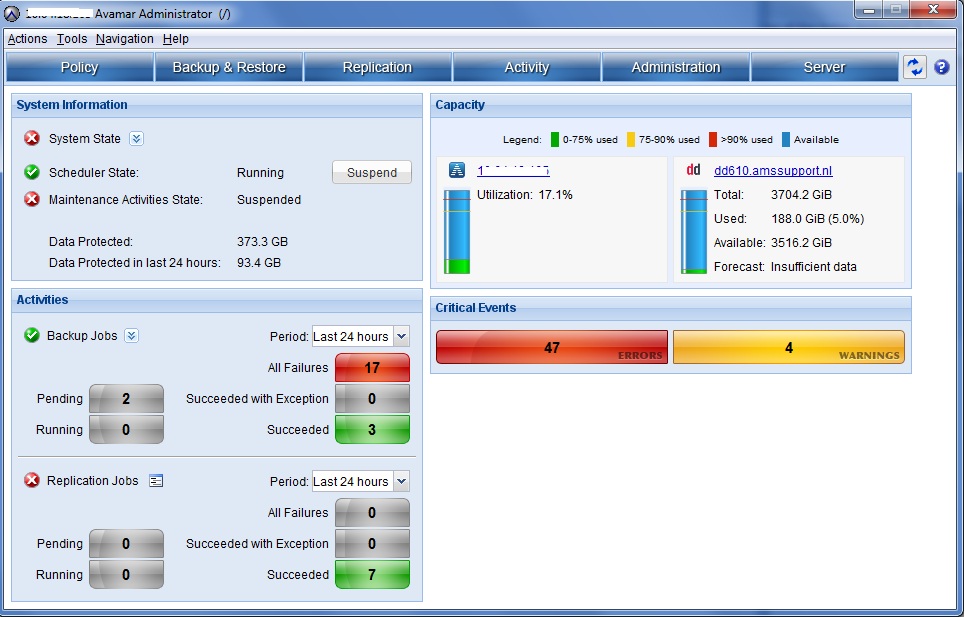
Task: Click the Replication Jobs detail list icon
Action: click(x=155, y=480)
